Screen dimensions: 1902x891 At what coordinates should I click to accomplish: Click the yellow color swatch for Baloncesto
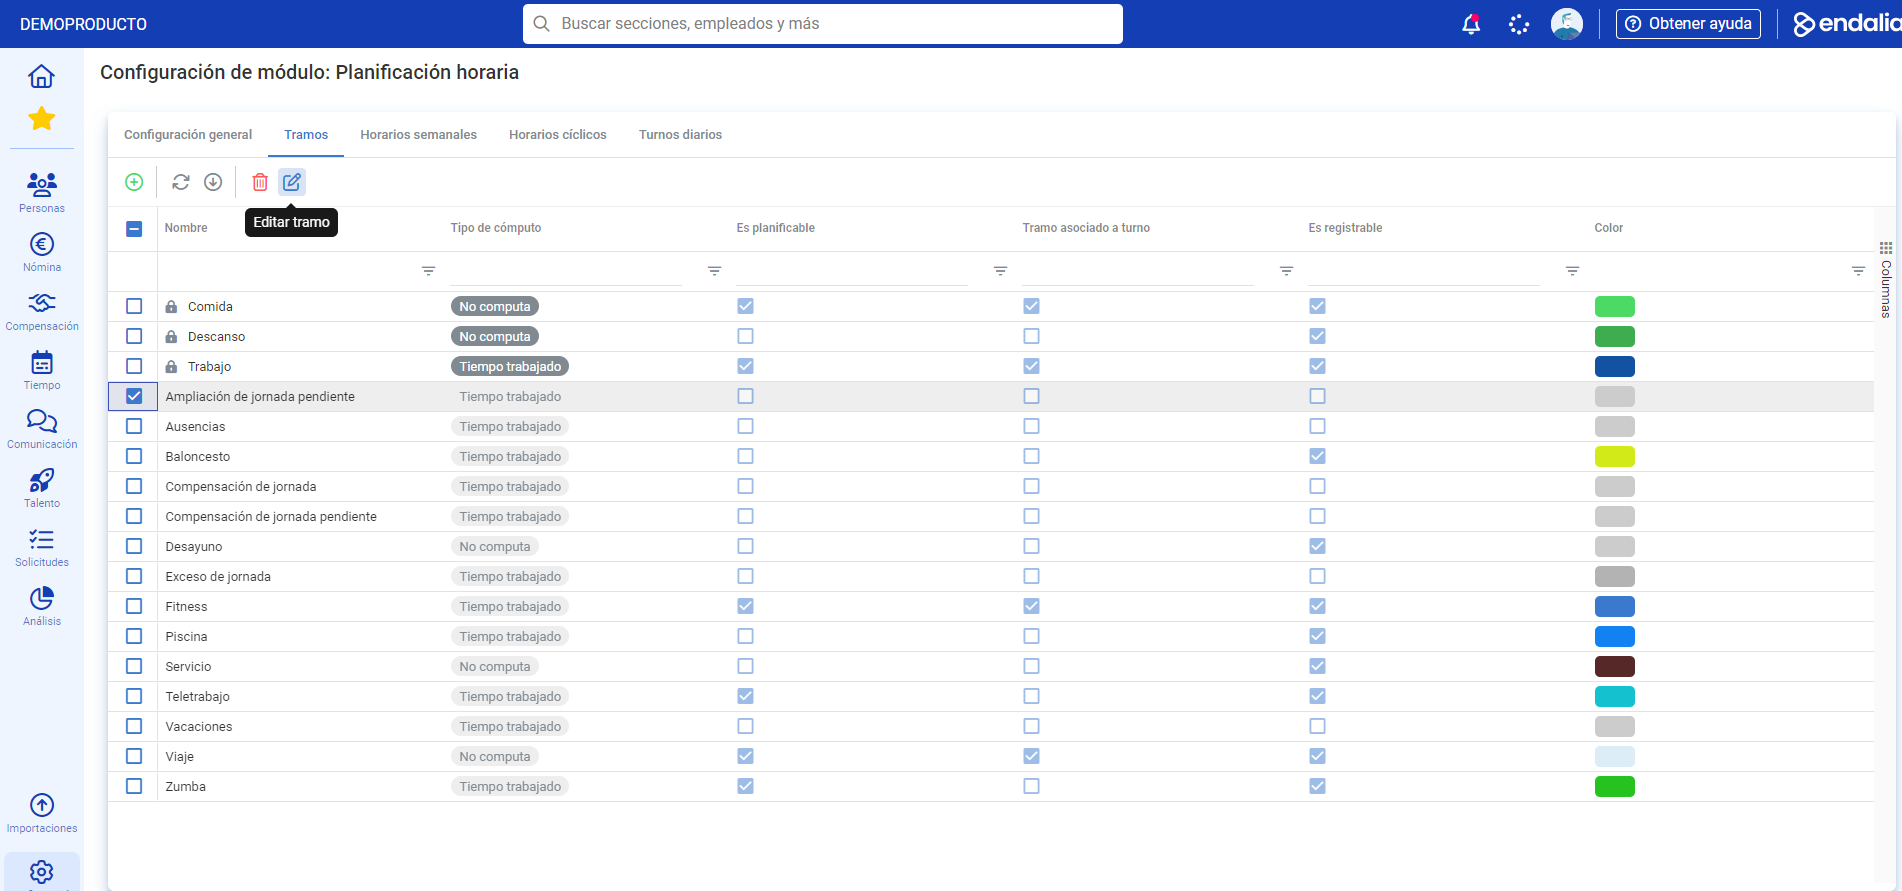(1614, 456)
